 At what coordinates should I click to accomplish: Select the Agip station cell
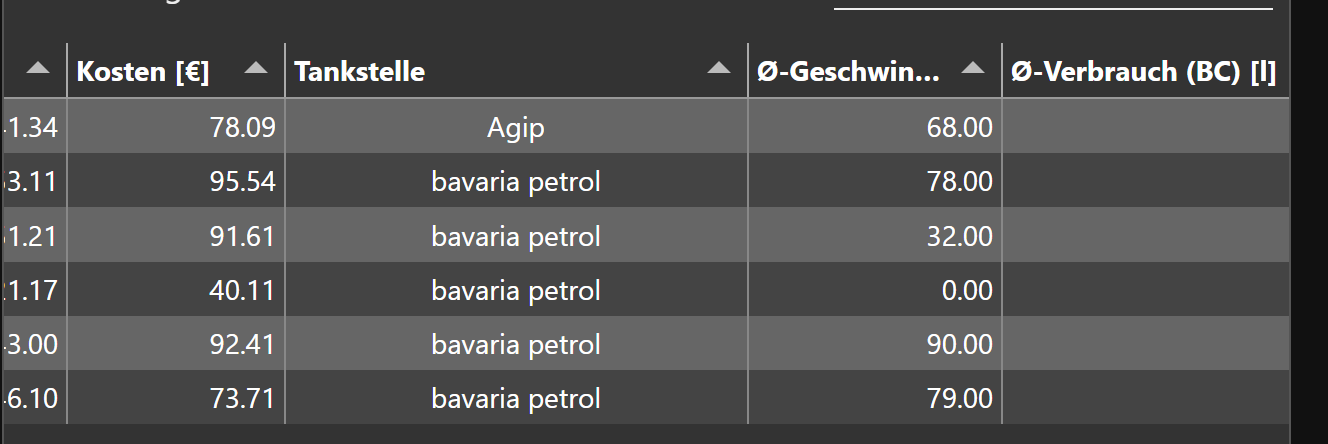pyautogui.click(x=516, y=127)
